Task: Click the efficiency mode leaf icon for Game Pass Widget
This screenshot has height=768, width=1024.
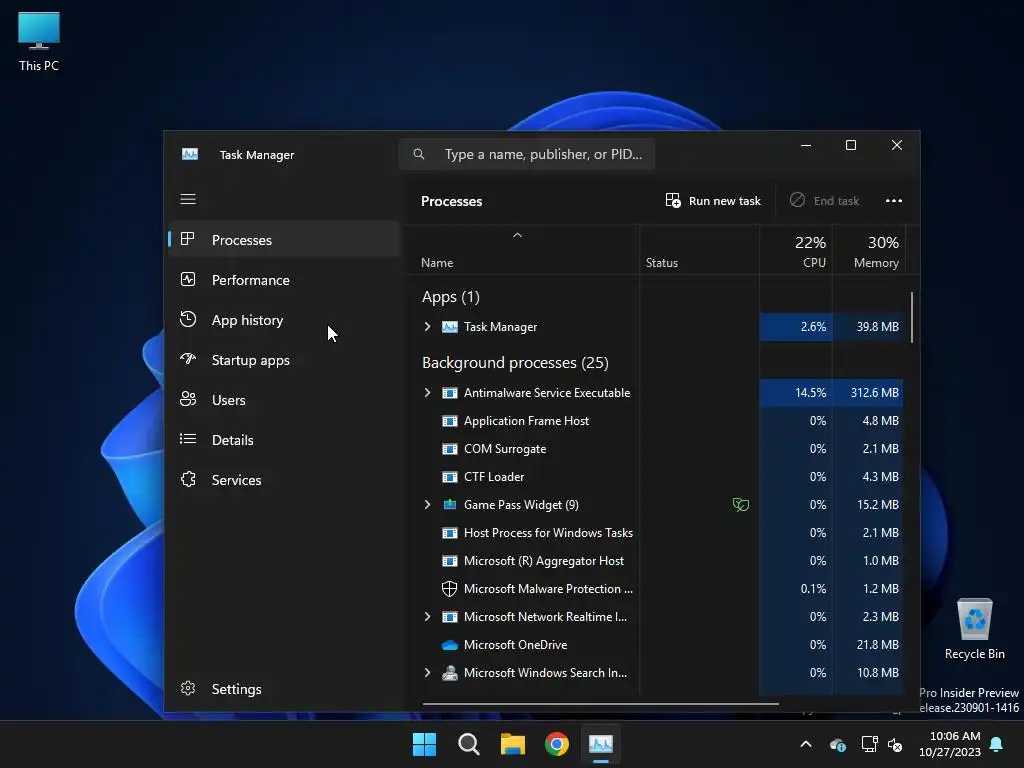Action: 741,504
